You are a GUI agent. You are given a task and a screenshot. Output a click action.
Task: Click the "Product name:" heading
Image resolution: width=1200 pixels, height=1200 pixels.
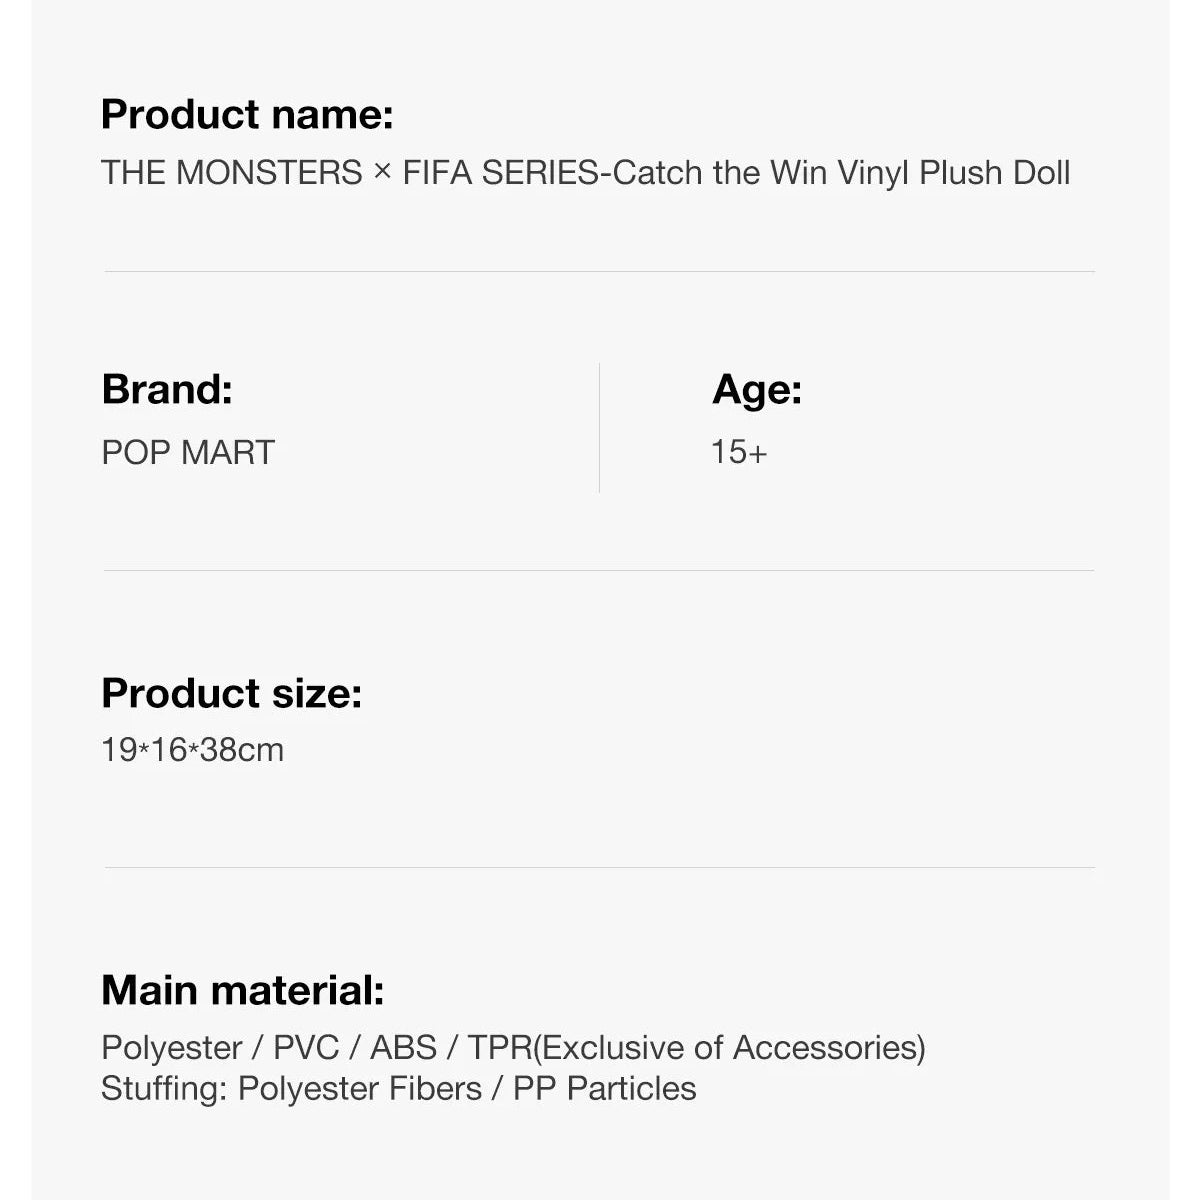tap(247, 115)
